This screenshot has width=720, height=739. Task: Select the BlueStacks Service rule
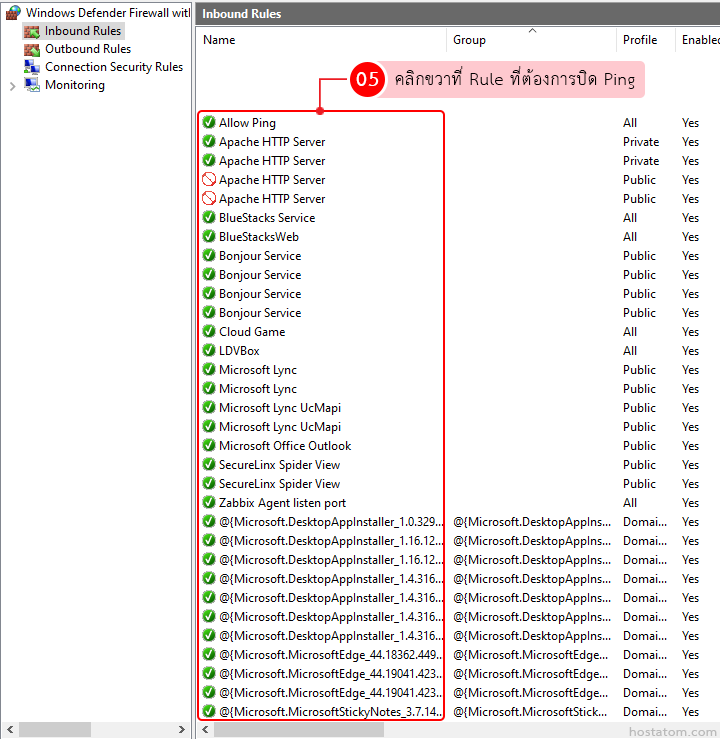pyautogui.click(x=267, y=218)
